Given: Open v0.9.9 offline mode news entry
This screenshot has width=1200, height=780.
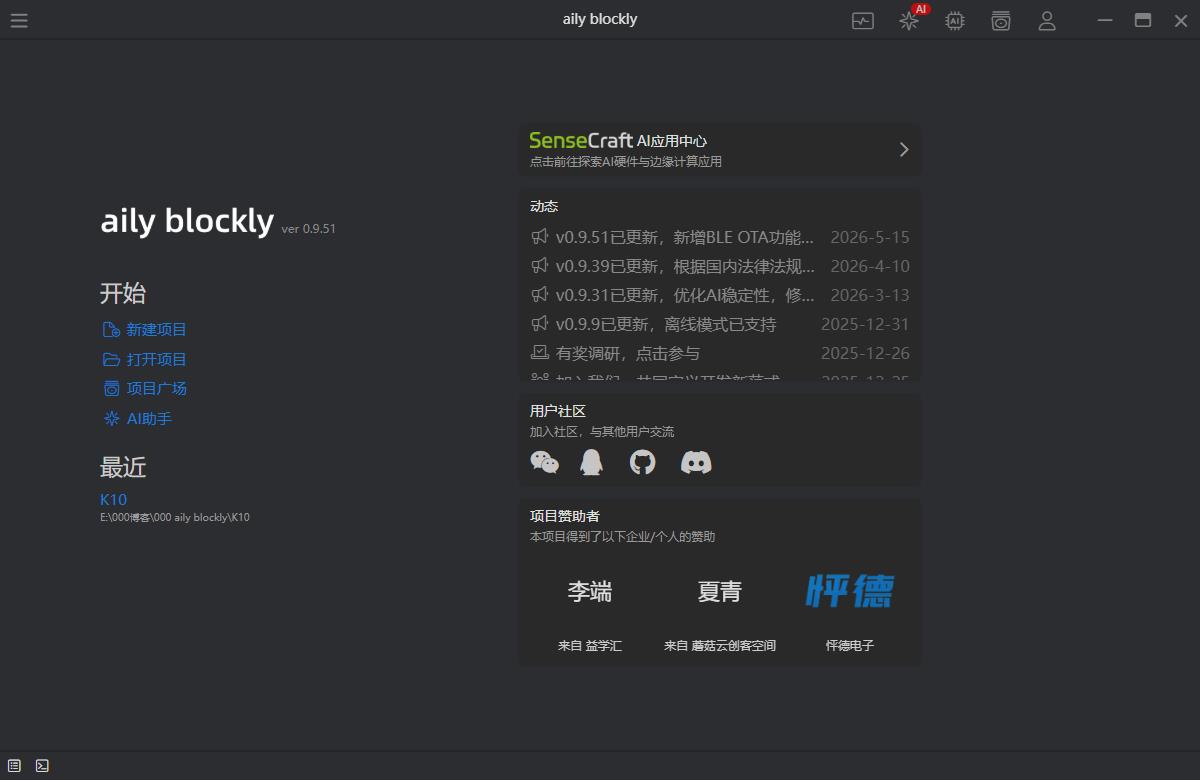Looking at the screenshot, I should 720,325.
